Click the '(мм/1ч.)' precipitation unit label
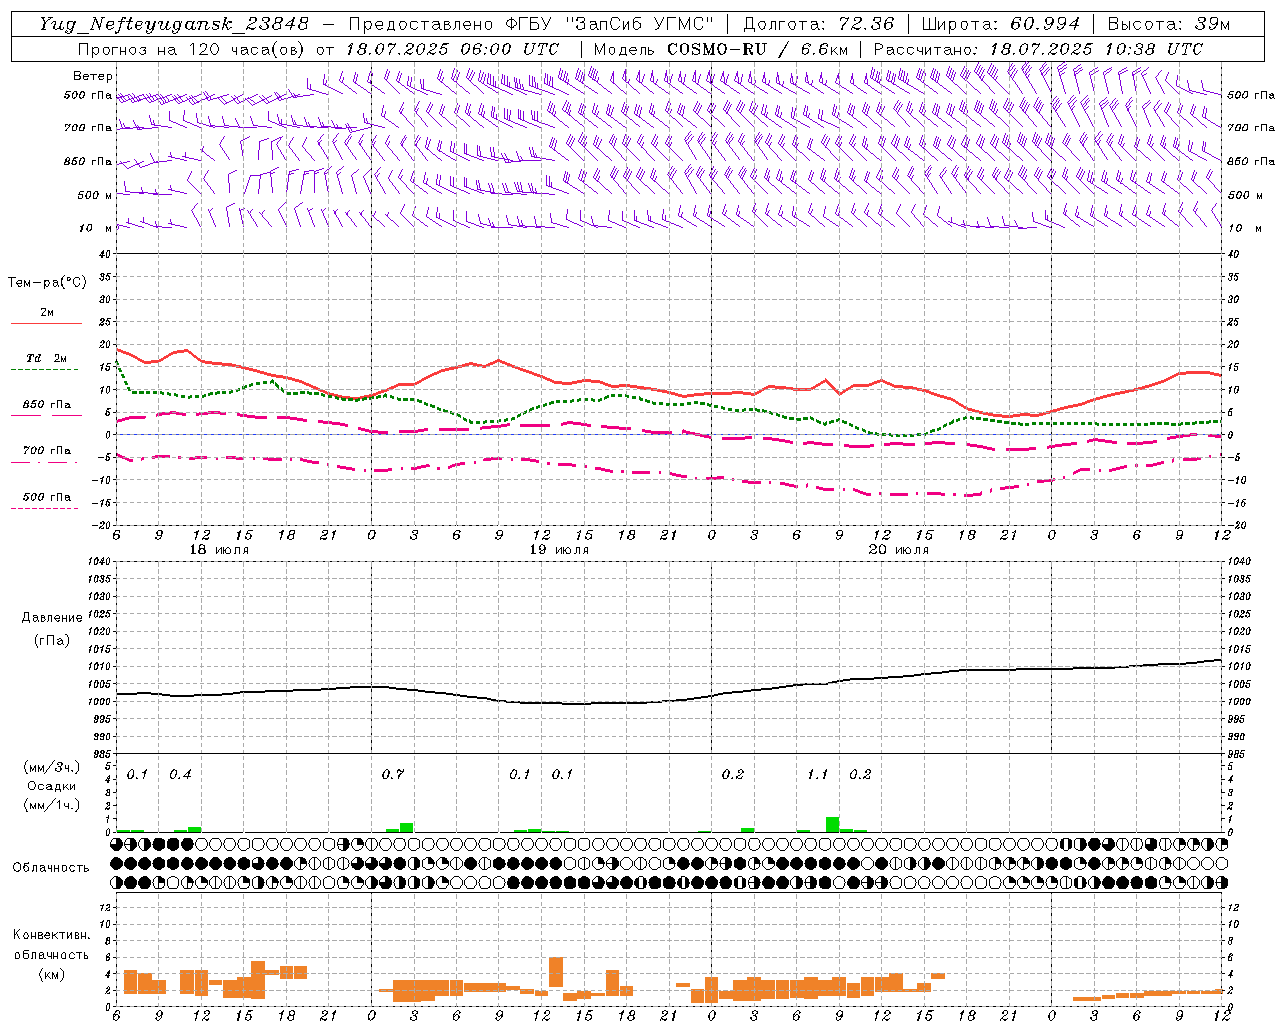Image resolution: width=1280 pixels, height=1024 pixels. 52,805
